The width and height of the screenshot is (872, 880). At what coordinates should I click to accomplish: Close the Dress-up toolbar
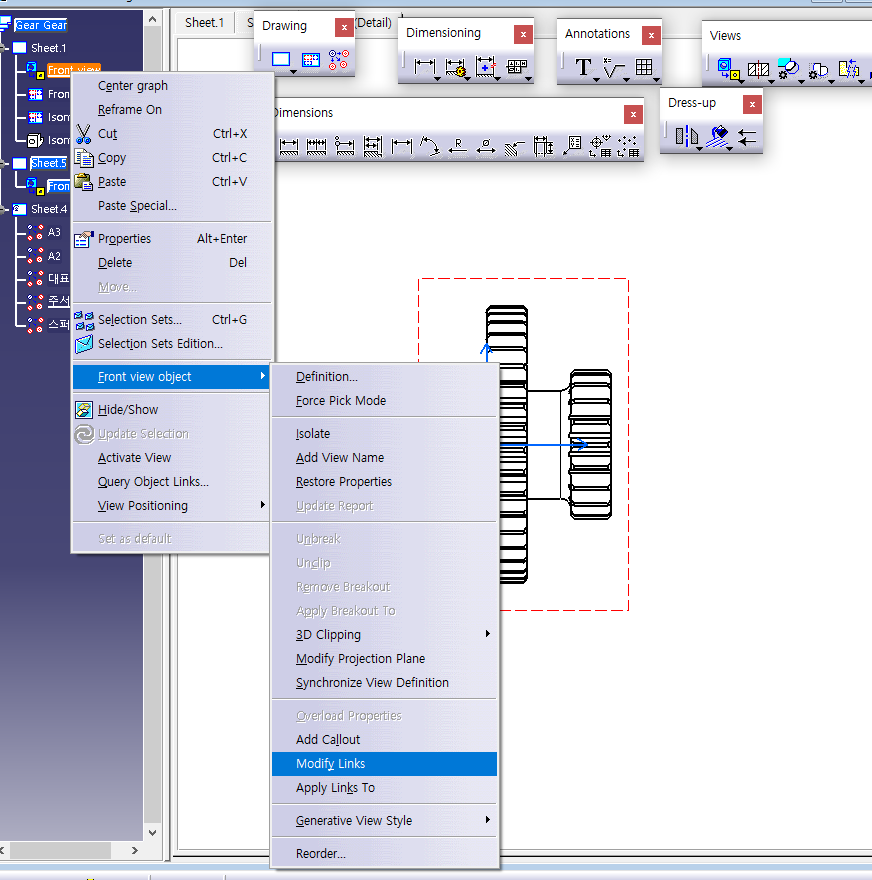[752, 104]
